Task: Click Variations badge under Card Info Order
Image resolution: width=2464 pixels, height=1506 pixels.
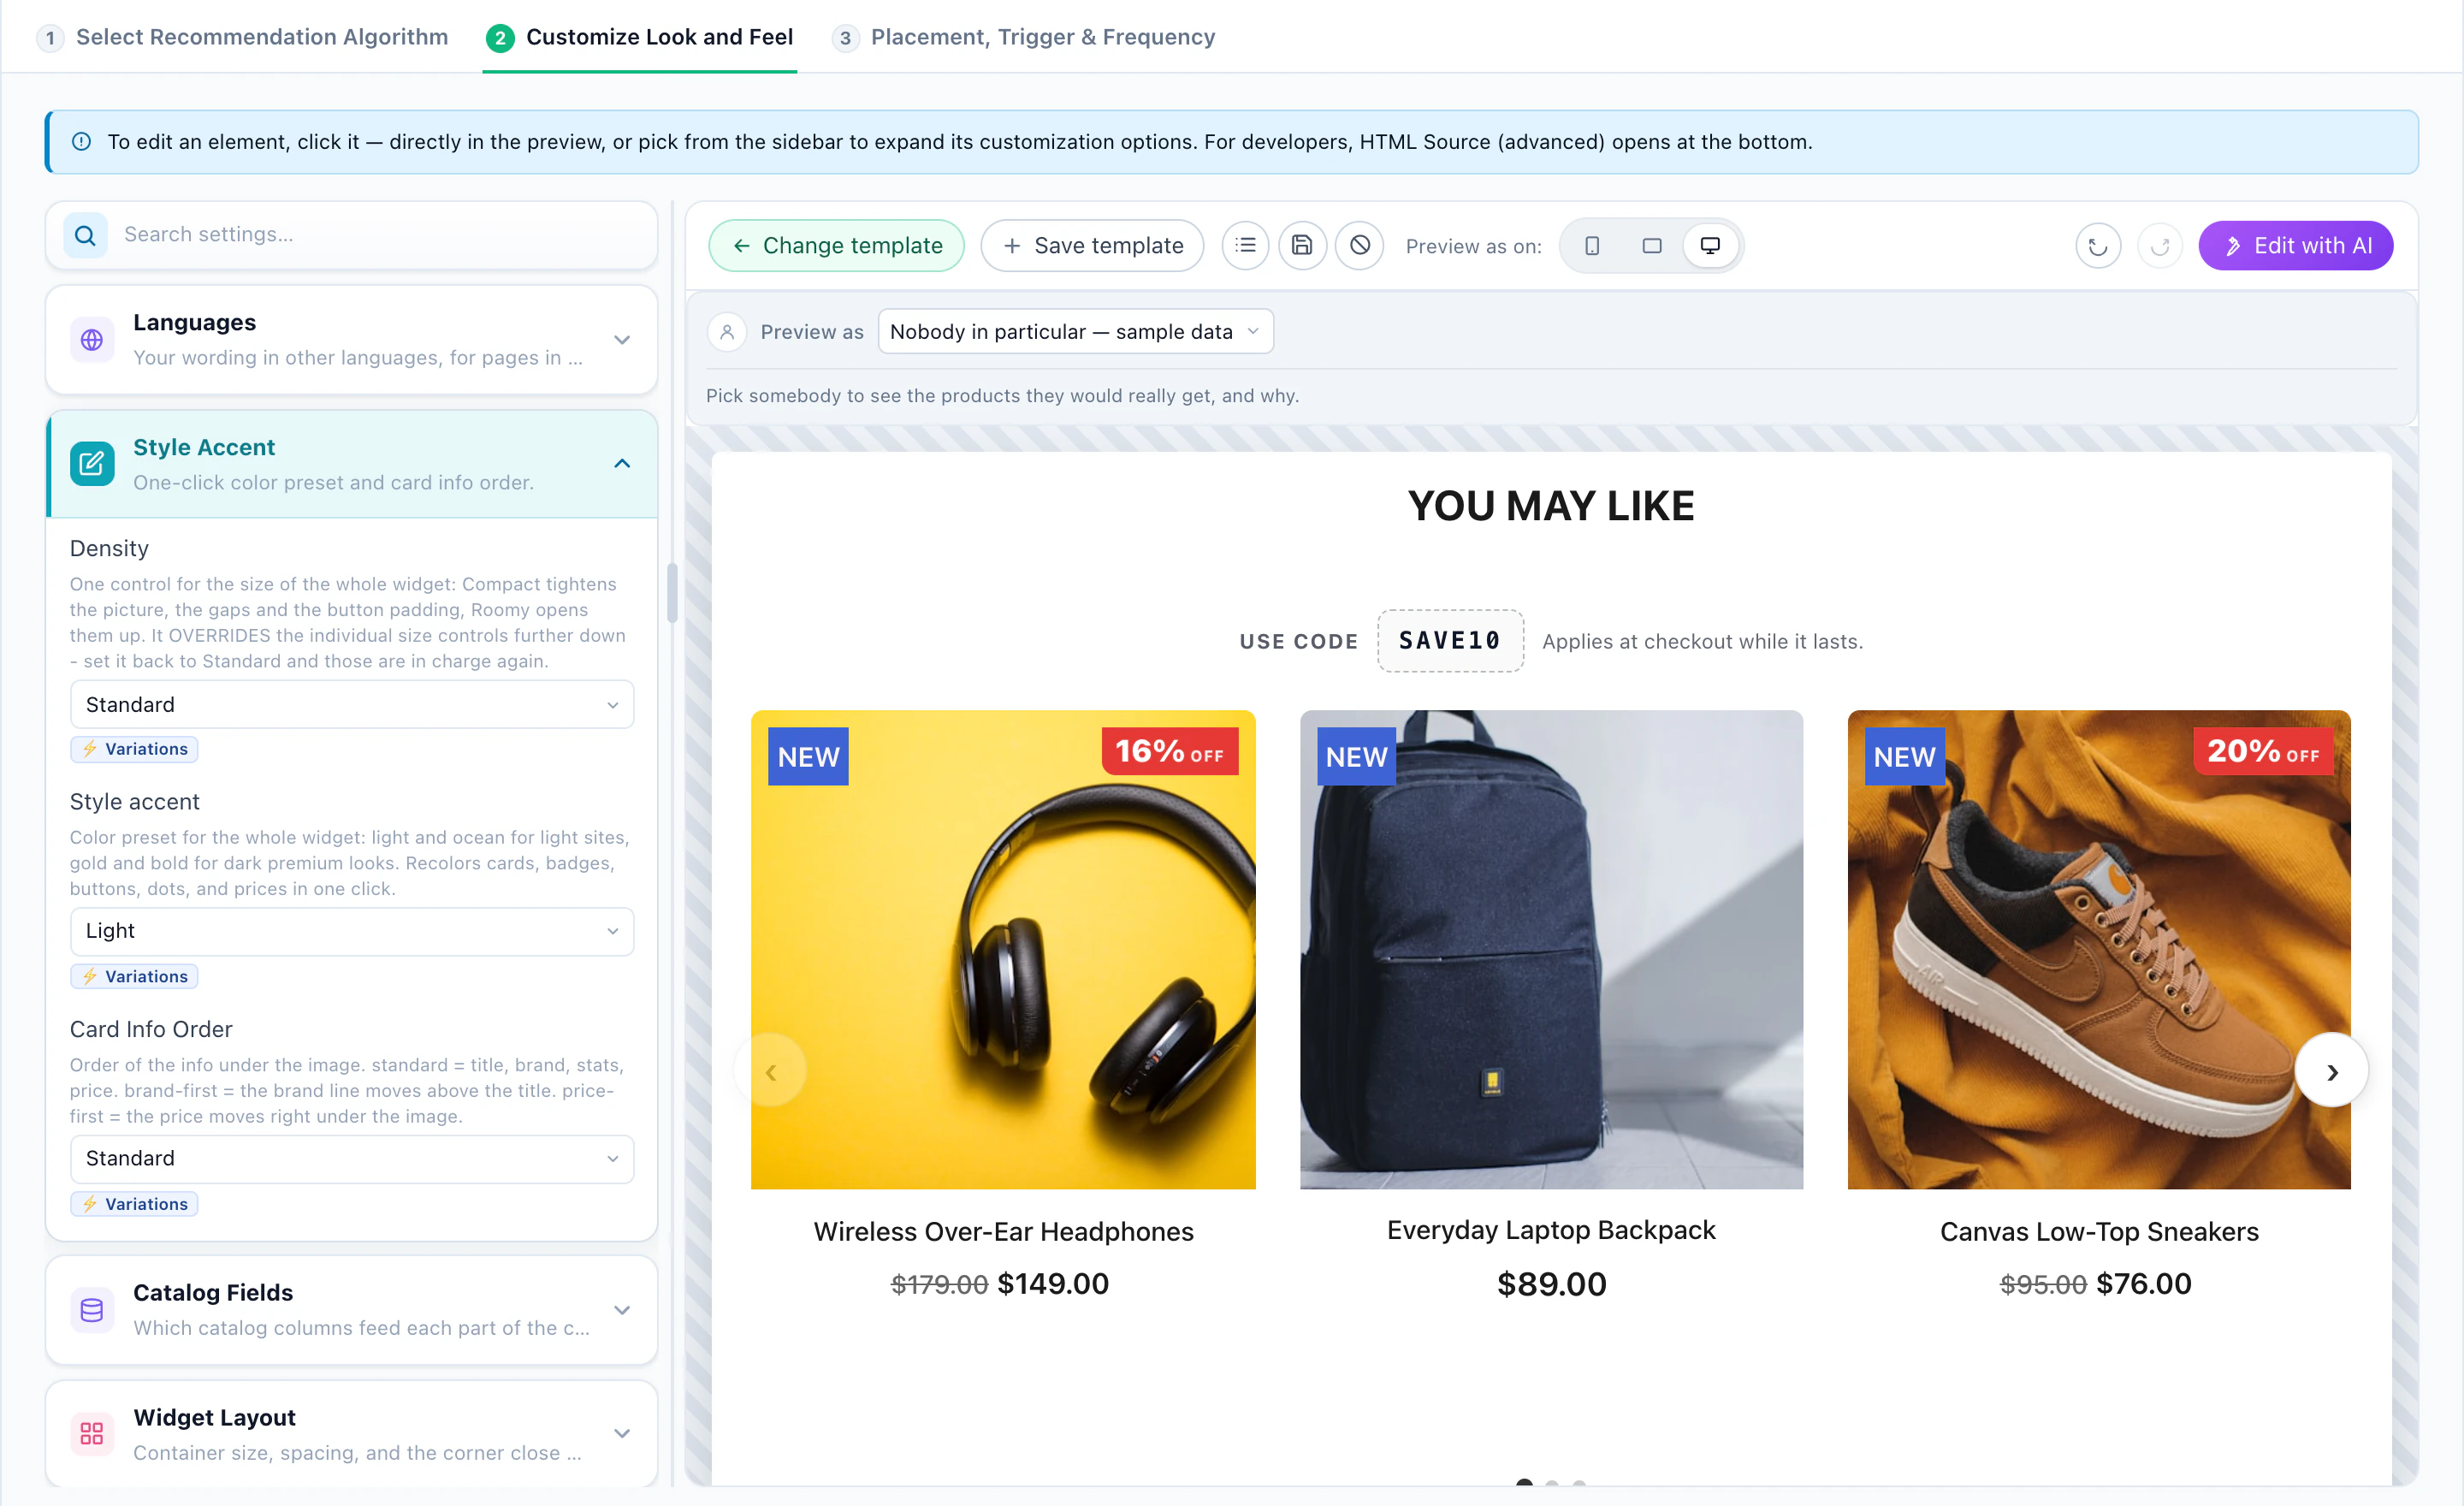Action: pyautogui.click(x=134, y=1204)
